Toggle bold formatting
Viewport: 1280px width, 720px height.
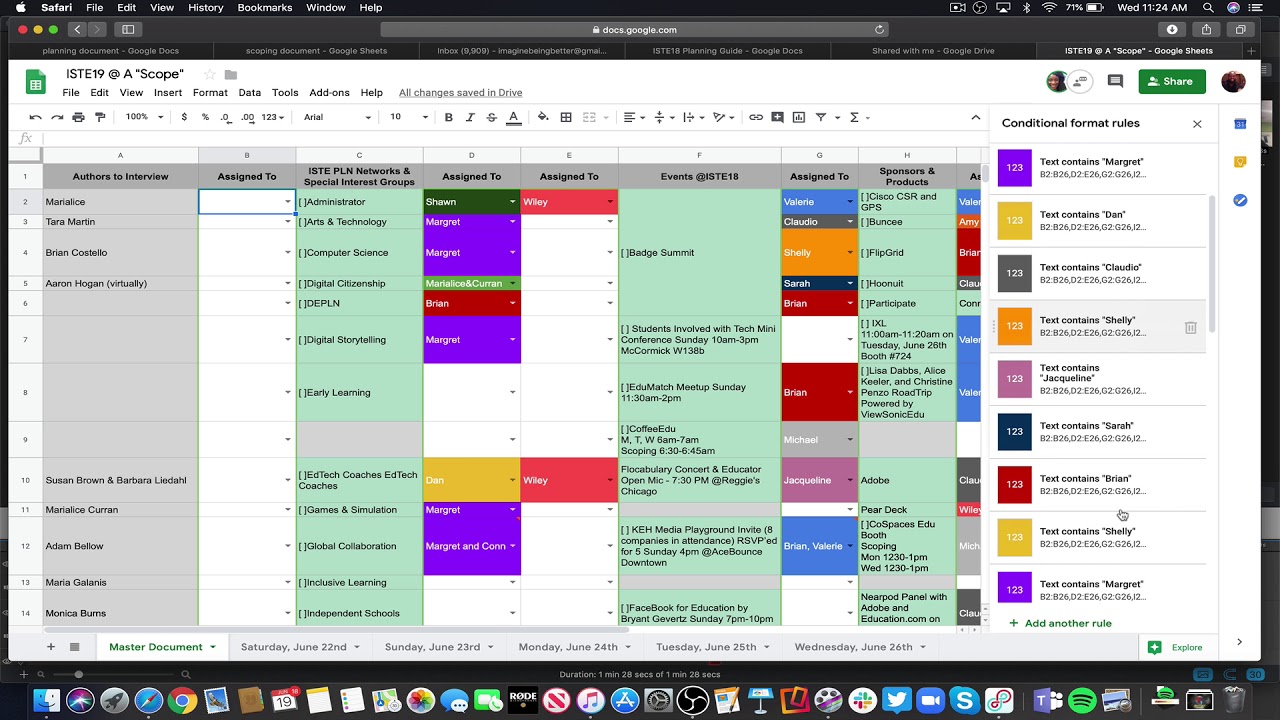448,117
